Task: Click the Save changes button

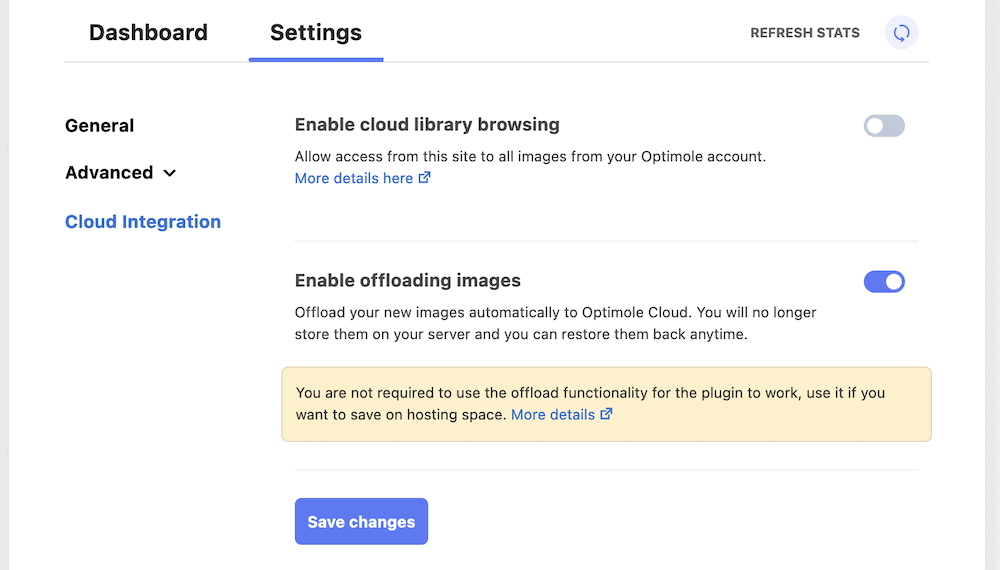Action: coord(361,522)
